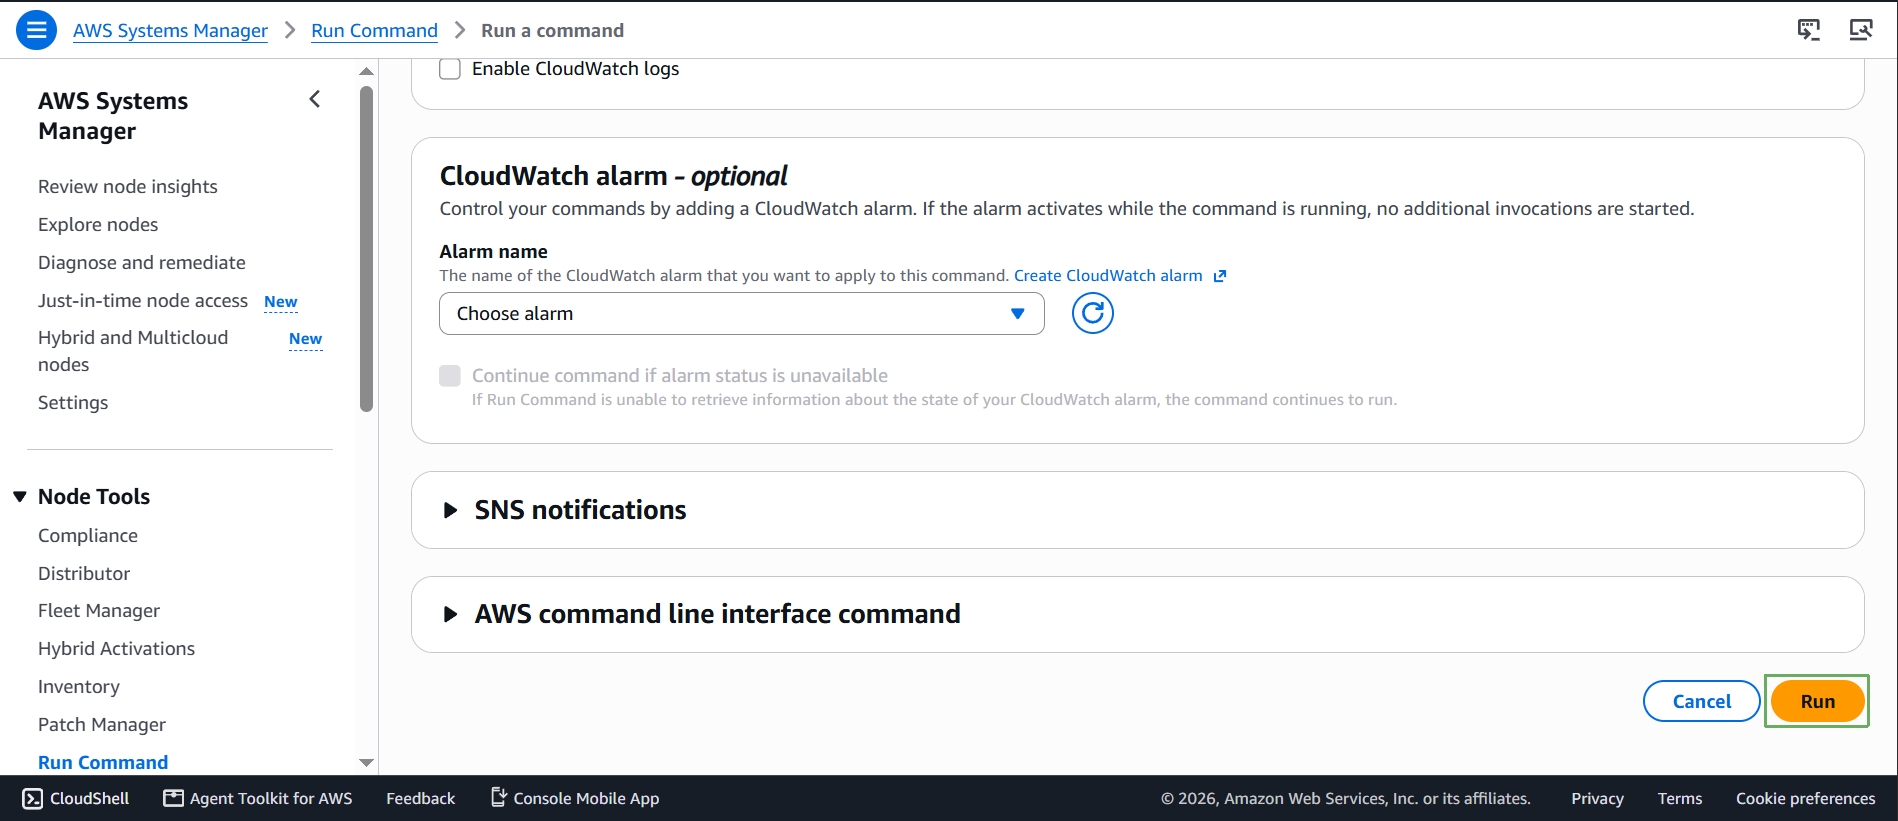Open Diagnose and remediate
1898x821 pixels.
click(142, 263)
